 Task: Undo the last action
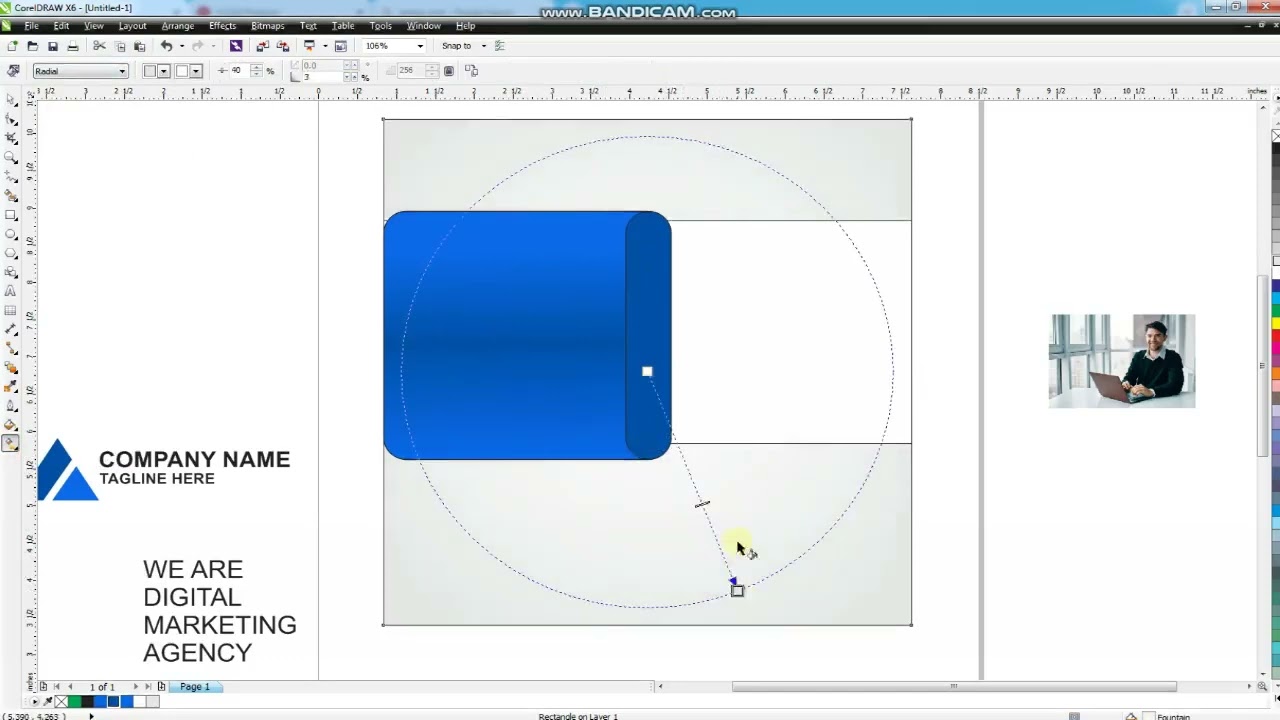[x=166, y=46]
